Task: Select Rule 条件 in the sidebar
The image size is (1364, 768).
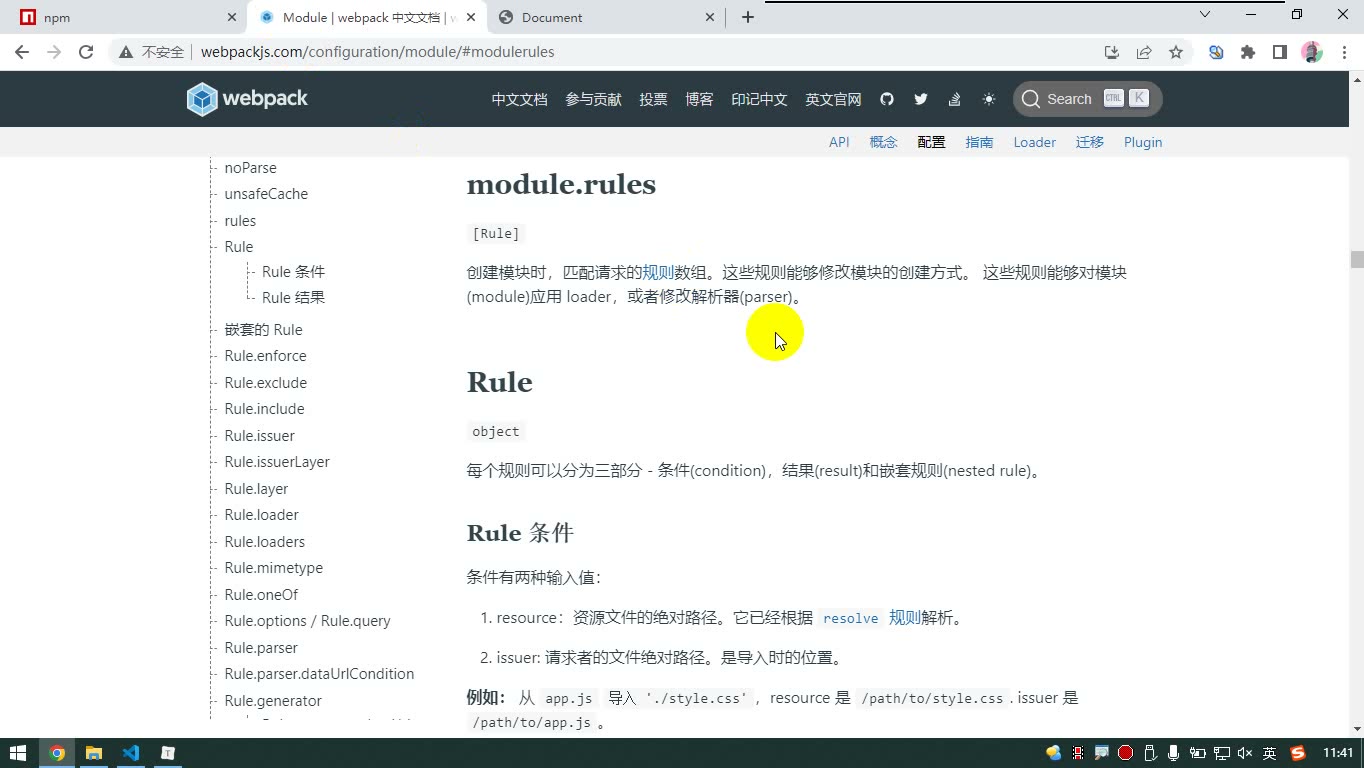Action: [293, 272]
